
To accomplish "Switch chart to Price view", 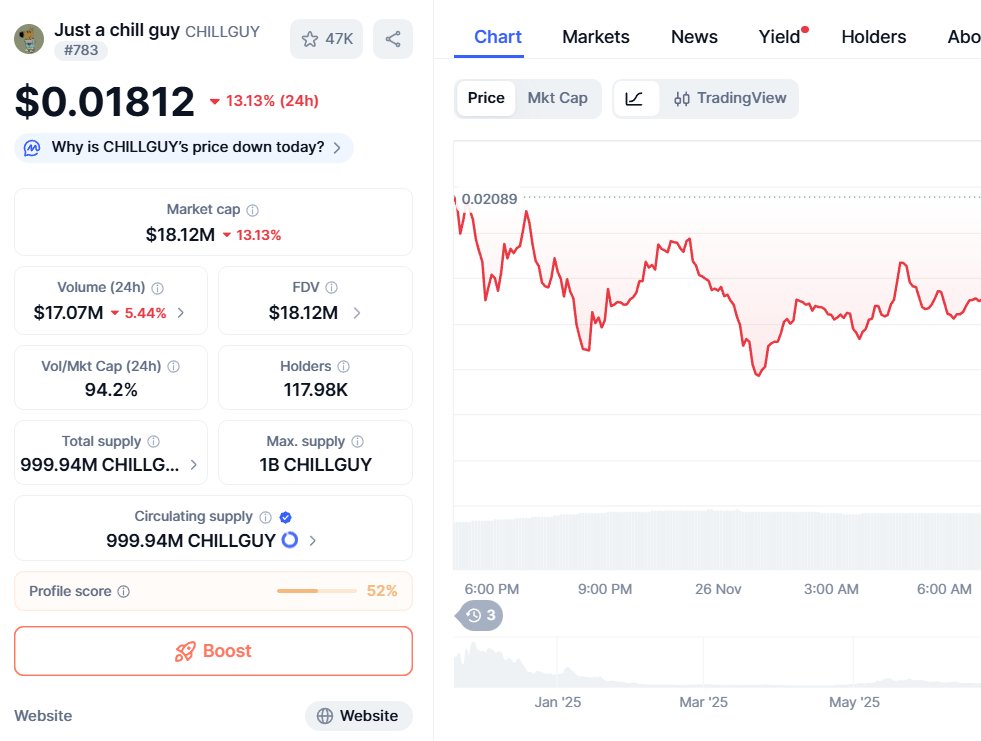I will click(486, 98).
